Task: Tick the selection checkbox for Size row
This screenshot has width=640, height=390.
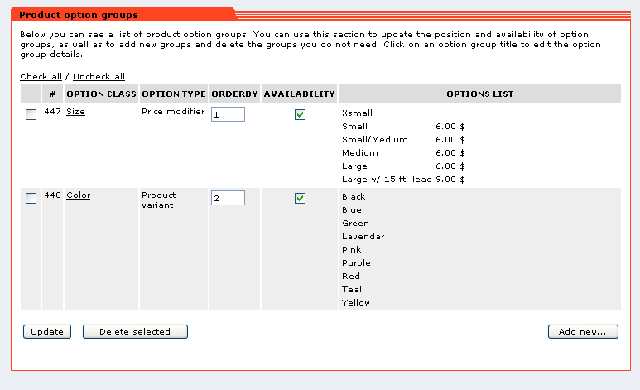Action: [x=31, y=114]
